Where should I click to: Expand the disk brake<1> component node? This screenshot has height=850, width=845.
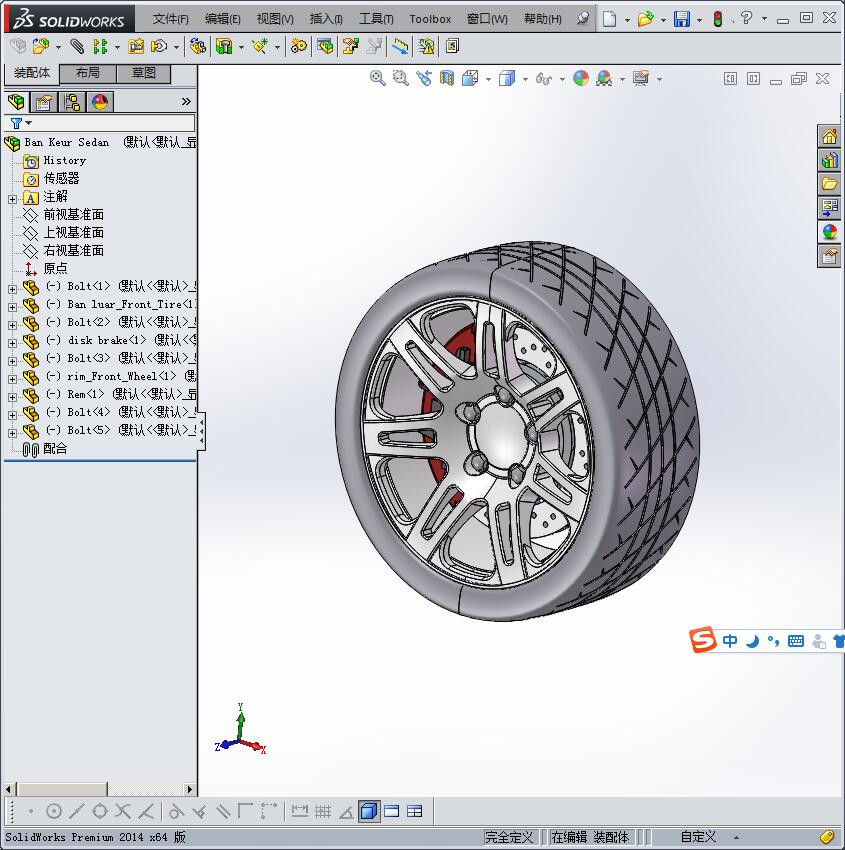12,343
